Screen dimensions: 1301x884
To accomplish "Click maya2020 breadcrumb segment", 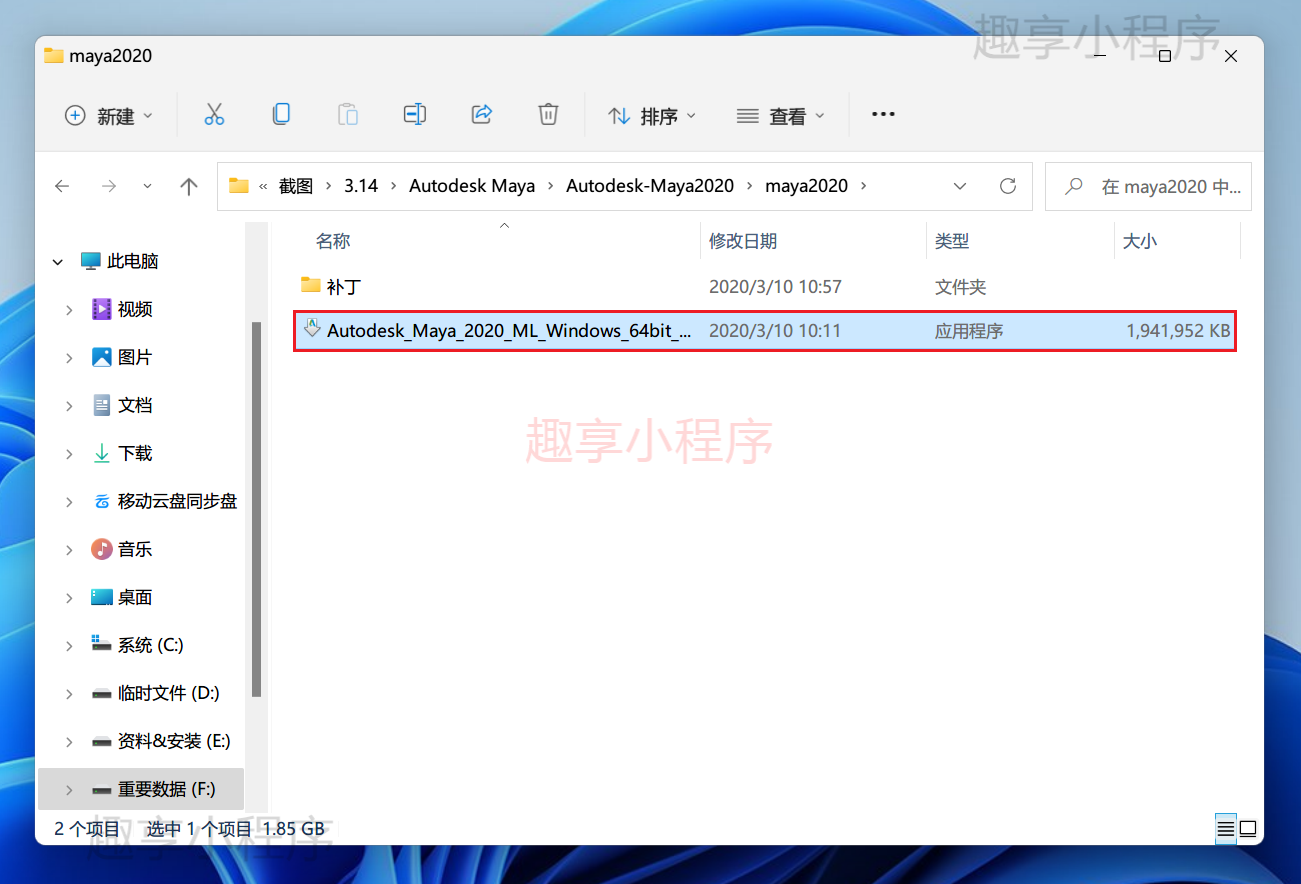I will coord(806,186).
